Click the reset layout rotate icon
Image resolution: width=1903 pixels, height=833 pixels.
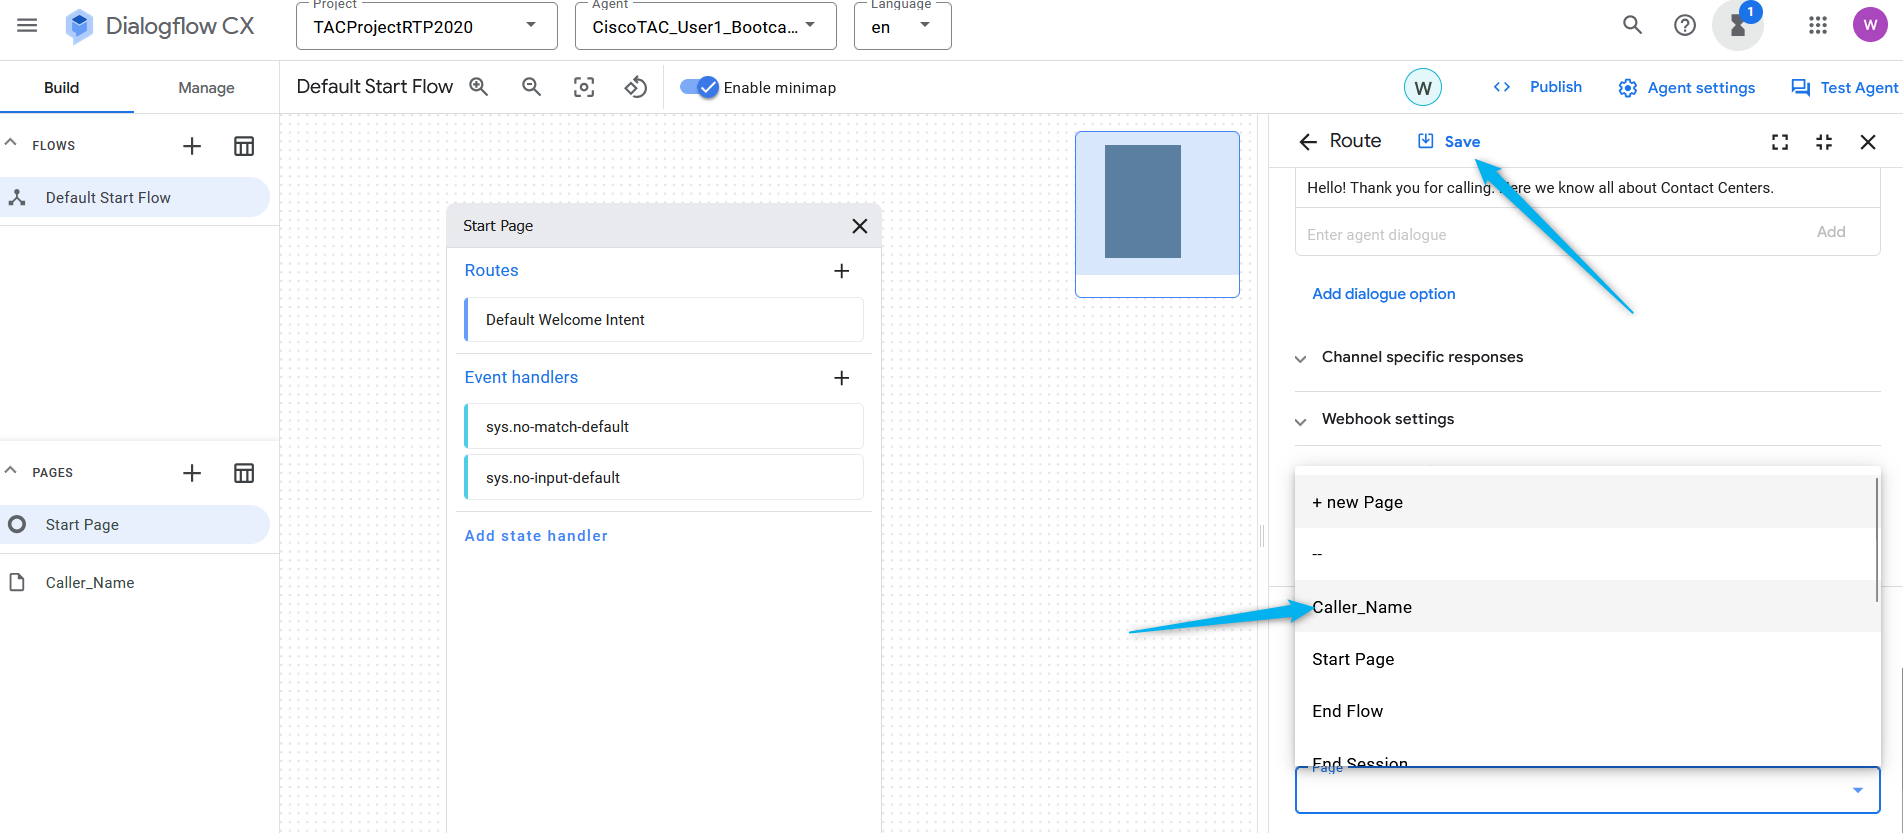click(636, 87)
